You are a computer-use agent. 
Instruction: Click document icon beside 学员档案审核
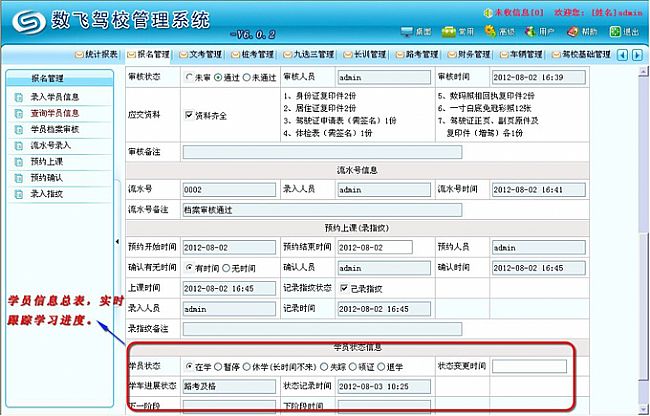[19, 130]
